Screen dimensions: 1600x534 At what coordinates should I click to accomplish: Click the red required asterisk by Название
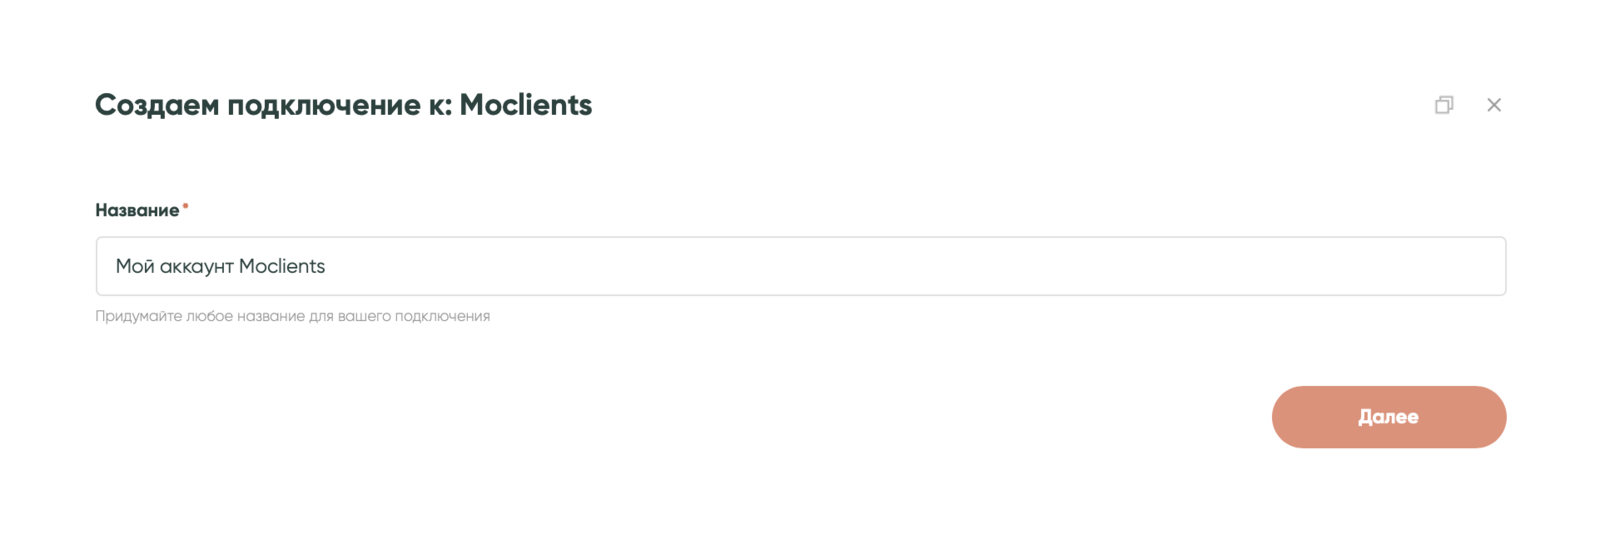[185, 206]
